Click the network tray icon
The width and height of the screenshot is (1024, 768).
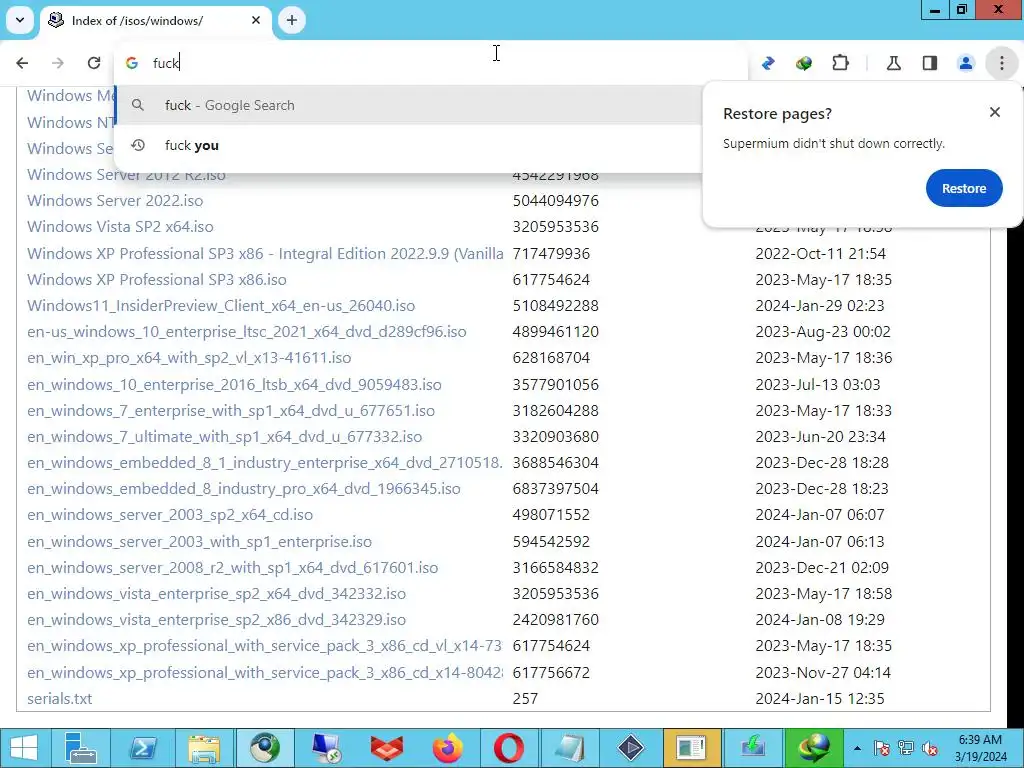tap(906, 748)
